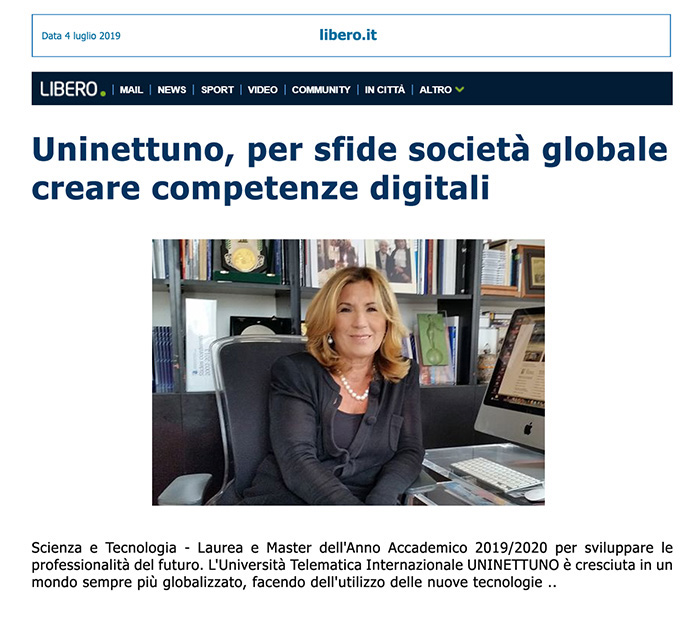Click the green chevron next to ALTRO
Viewport: 700px width, 641px height.
coord(459,90)
